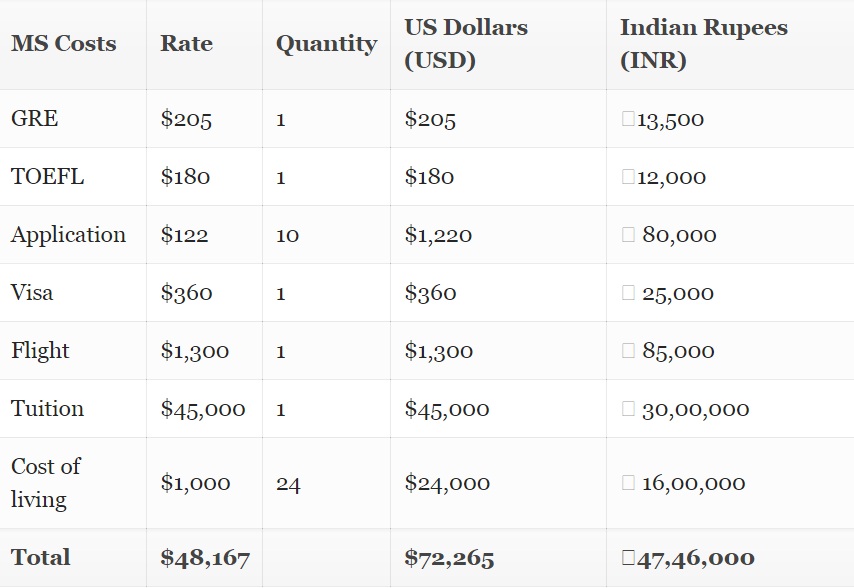The width and height of the screenshot is (854, 588).
Task: Select the GRE row label
Action: click(x=35, y=119)
